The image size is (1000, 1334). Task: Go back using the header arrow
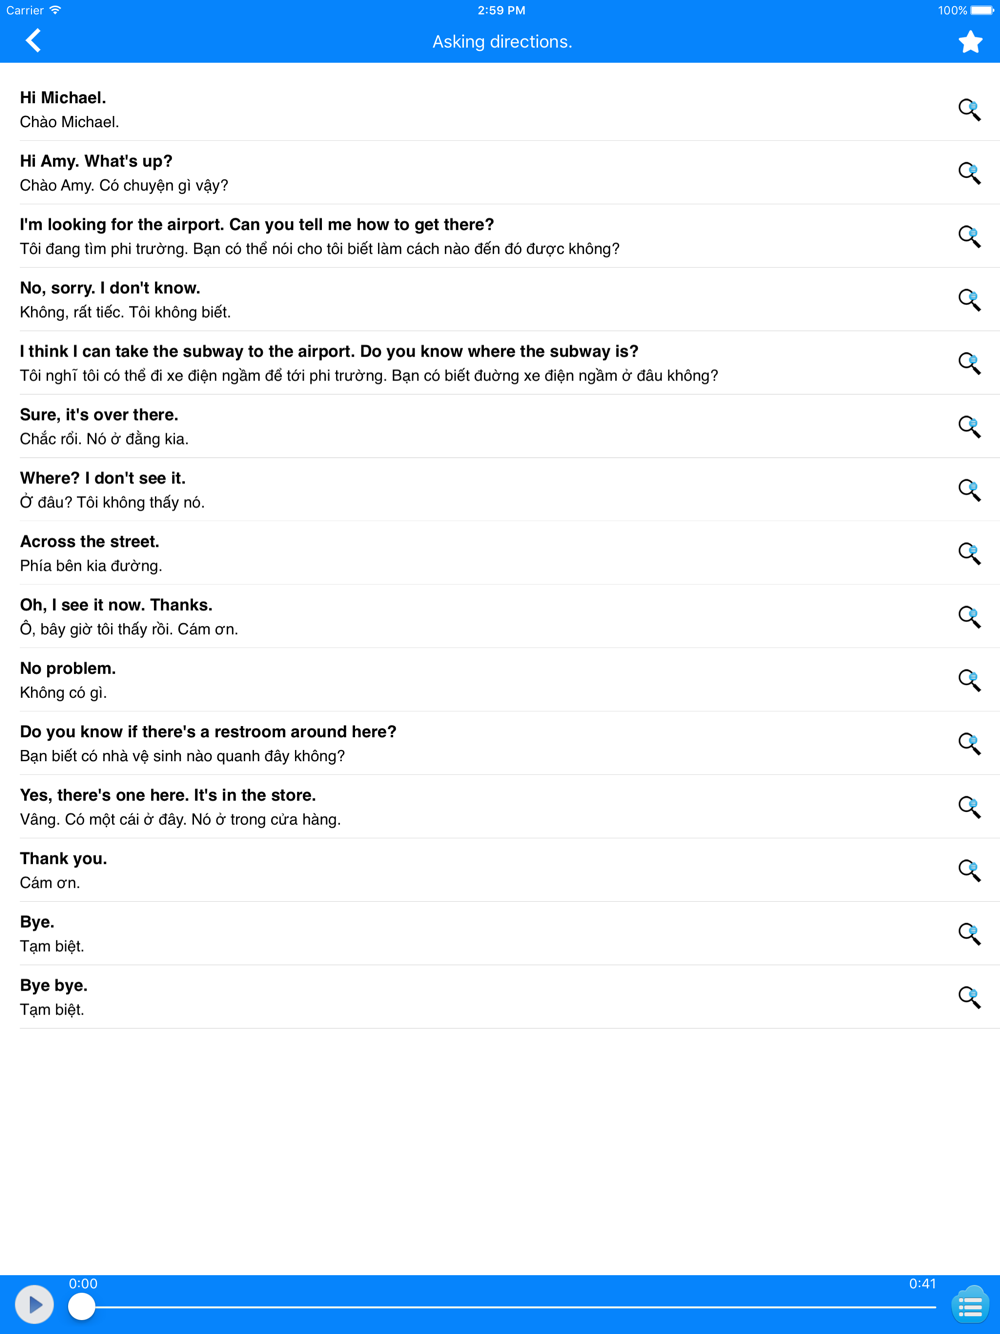coord(33,41)
